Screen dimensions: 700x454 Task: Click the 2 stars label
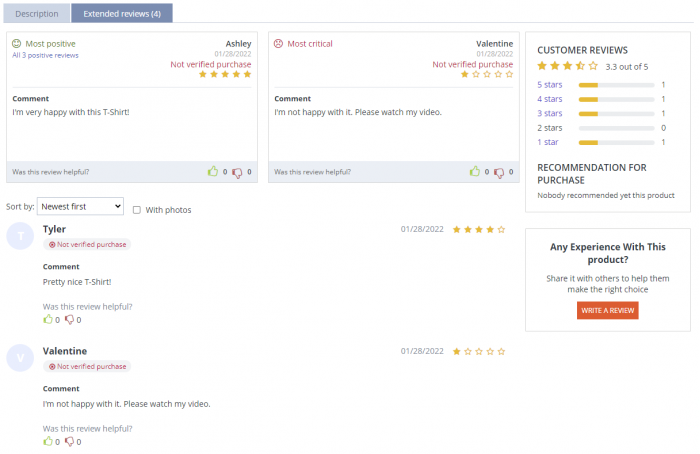pyautogui.click(x=550, y=128)
